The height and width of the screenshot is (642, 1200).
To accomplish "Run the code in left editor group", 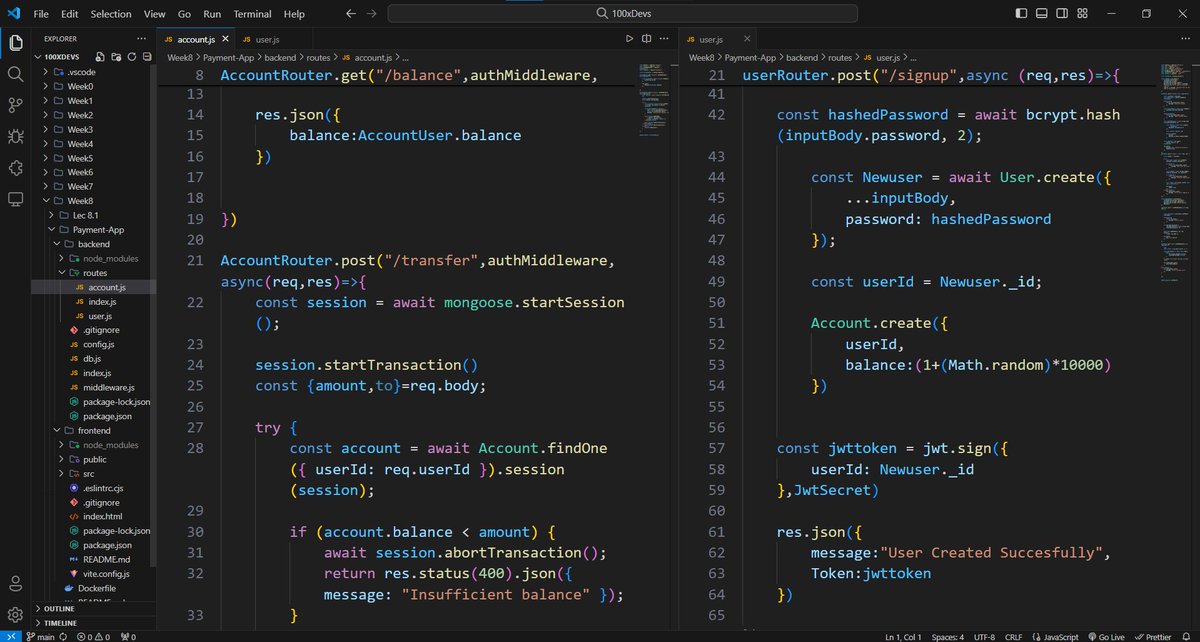I will point(629,38).
